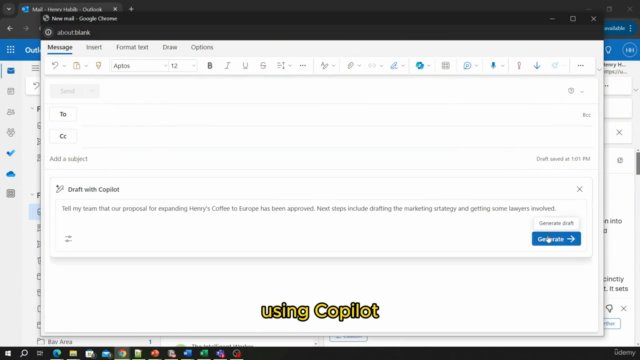Click the taskbar Search icon

pos(24,353)
